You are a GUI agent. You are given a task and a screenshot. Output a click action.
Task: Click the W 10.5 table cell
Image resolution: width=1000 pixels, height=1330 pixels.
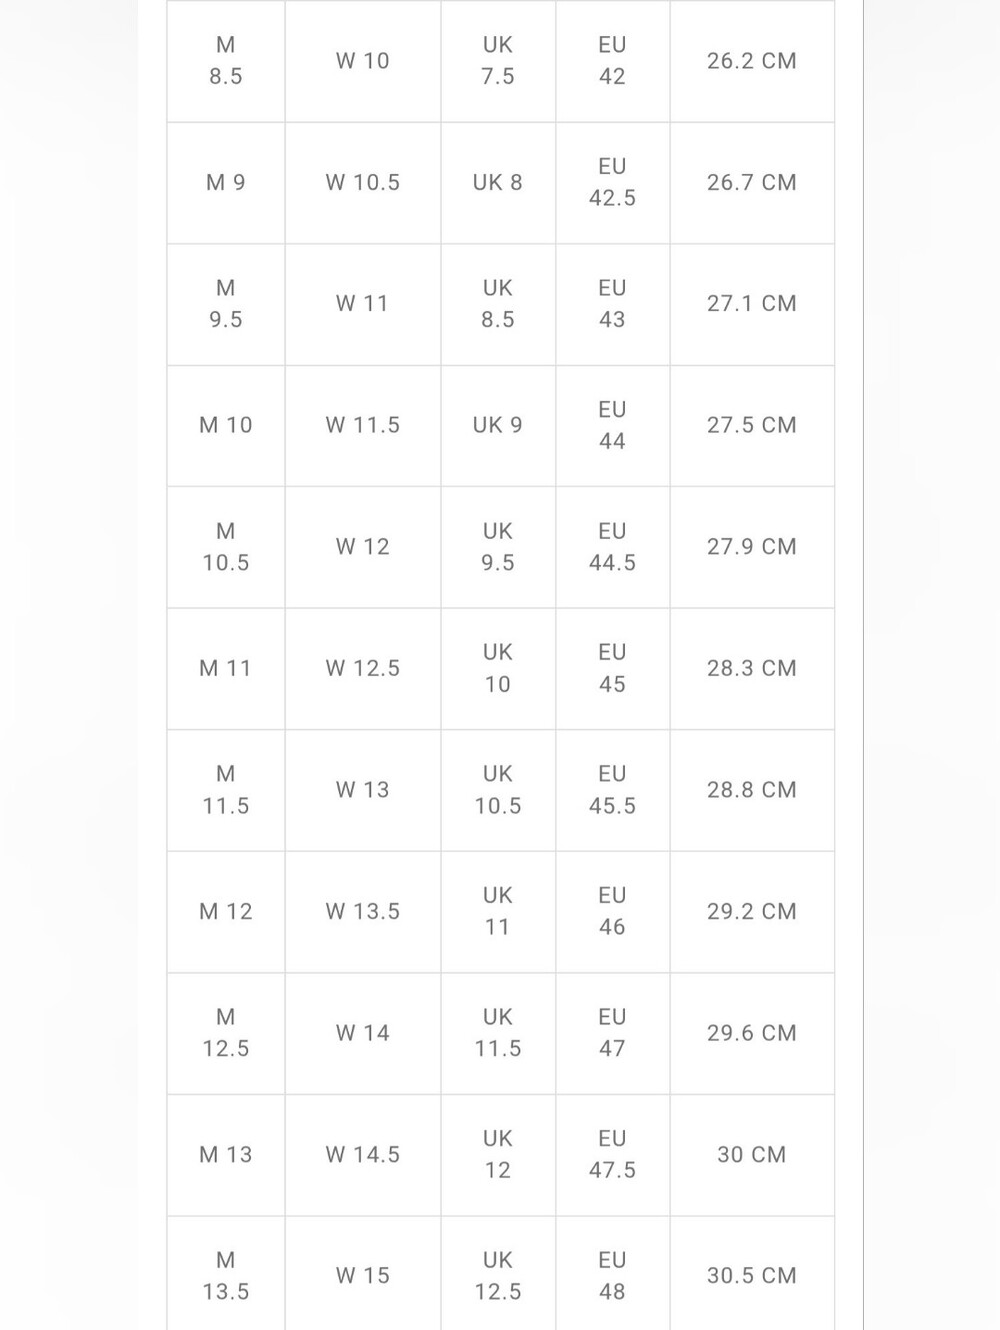[x=363, y=183]
